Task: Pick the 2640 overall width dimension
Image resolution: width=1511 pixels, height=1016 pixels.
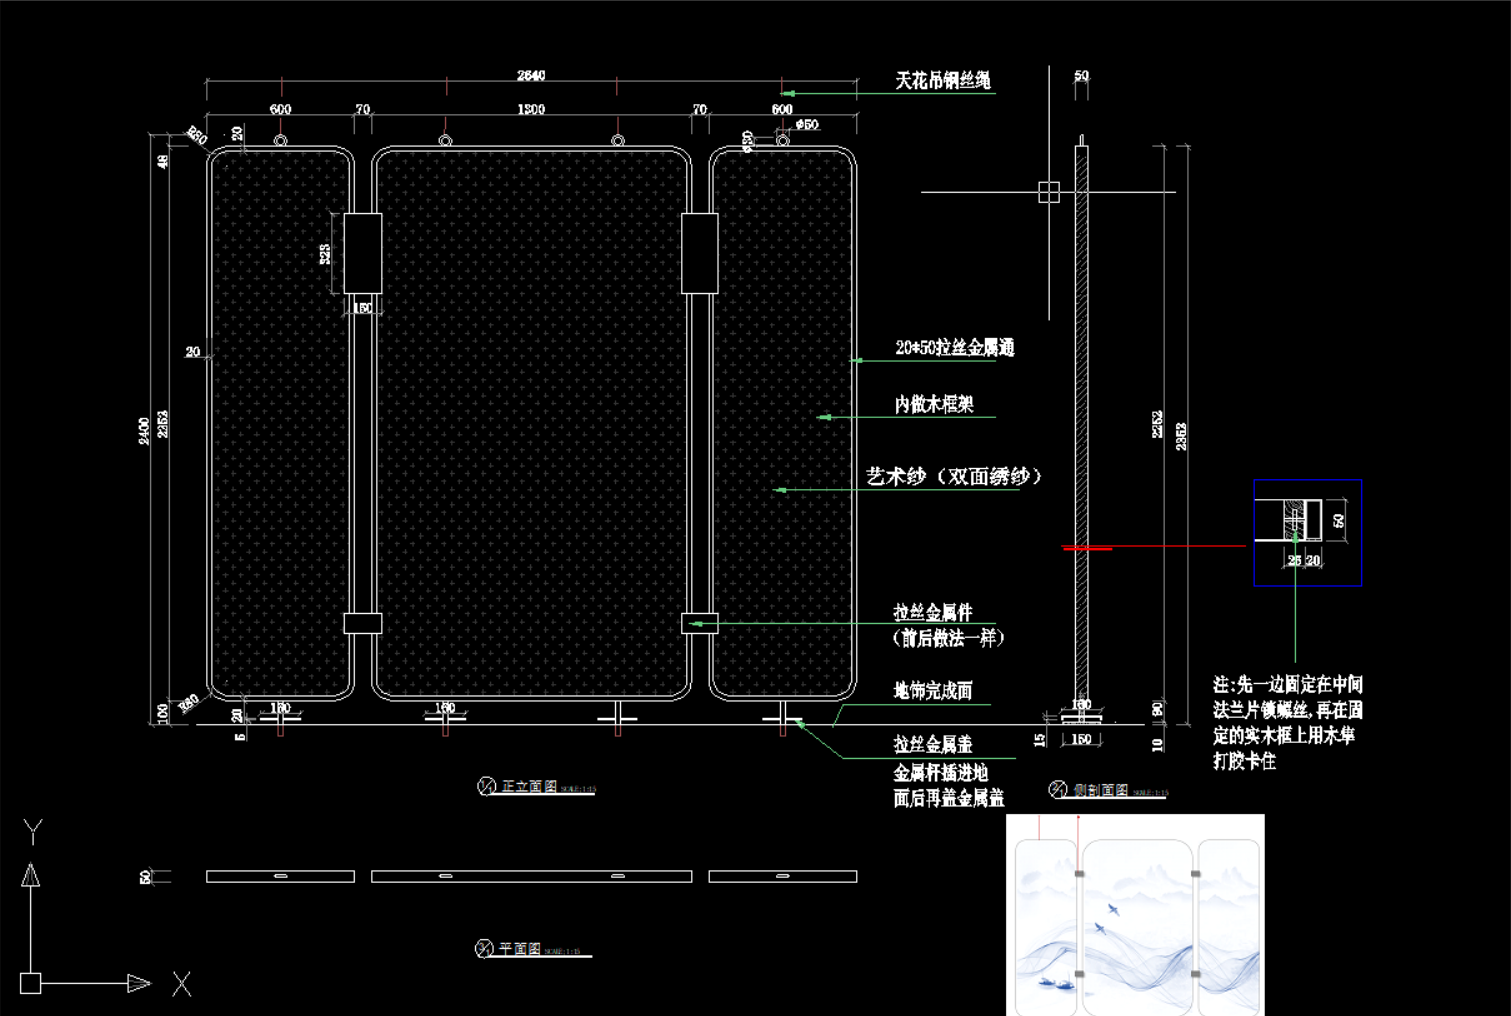Action: point(531,76)
